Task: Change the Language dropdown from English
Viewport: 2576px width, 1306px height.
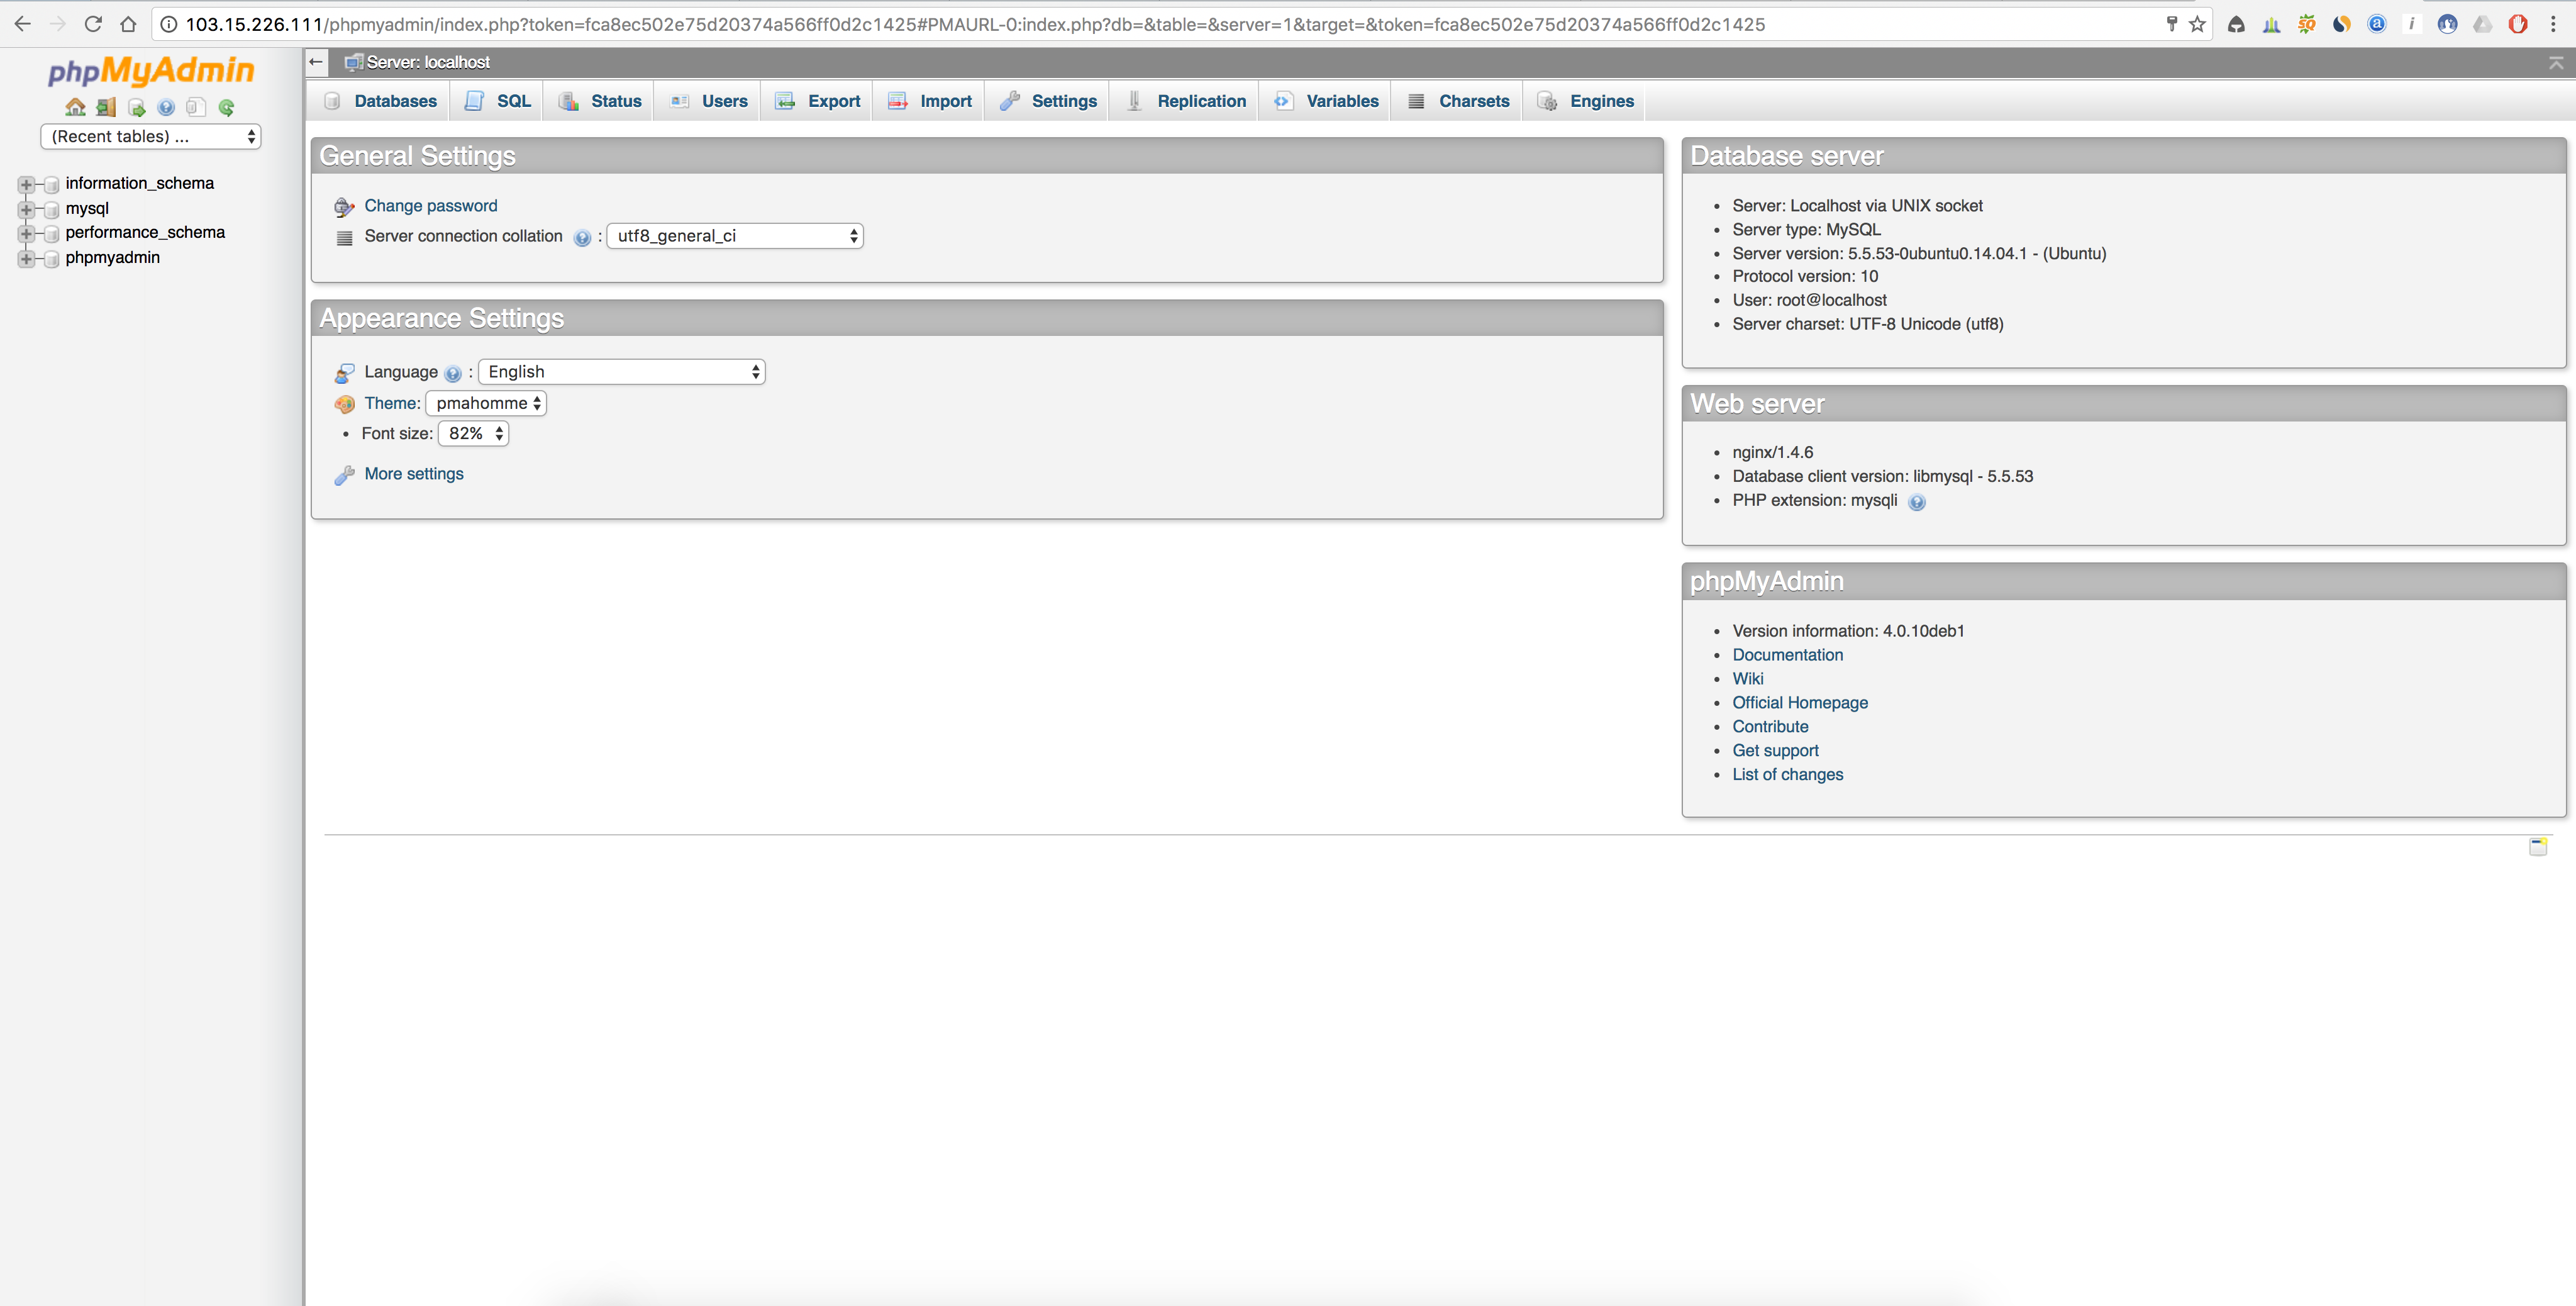Action: pyautogui.click(x=621, y=371)
